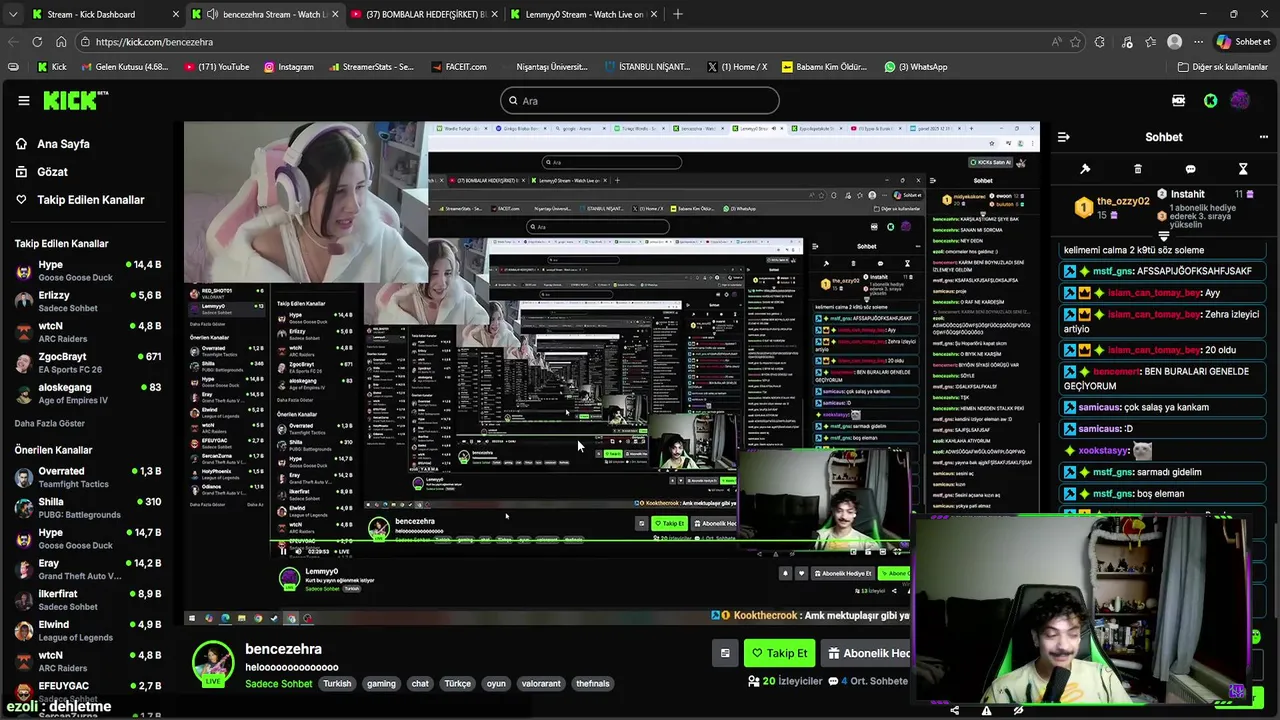Open browser settings three-dot menu
The width and height of the screenshot is (1280, 720).
(x=1198, y=42)
